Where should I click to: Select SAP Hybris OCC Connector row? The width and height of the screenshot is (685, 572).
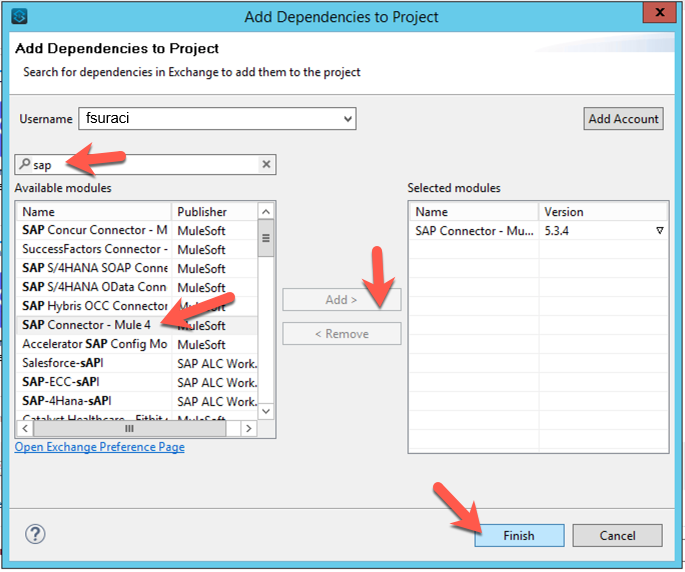tap(137, 306)
